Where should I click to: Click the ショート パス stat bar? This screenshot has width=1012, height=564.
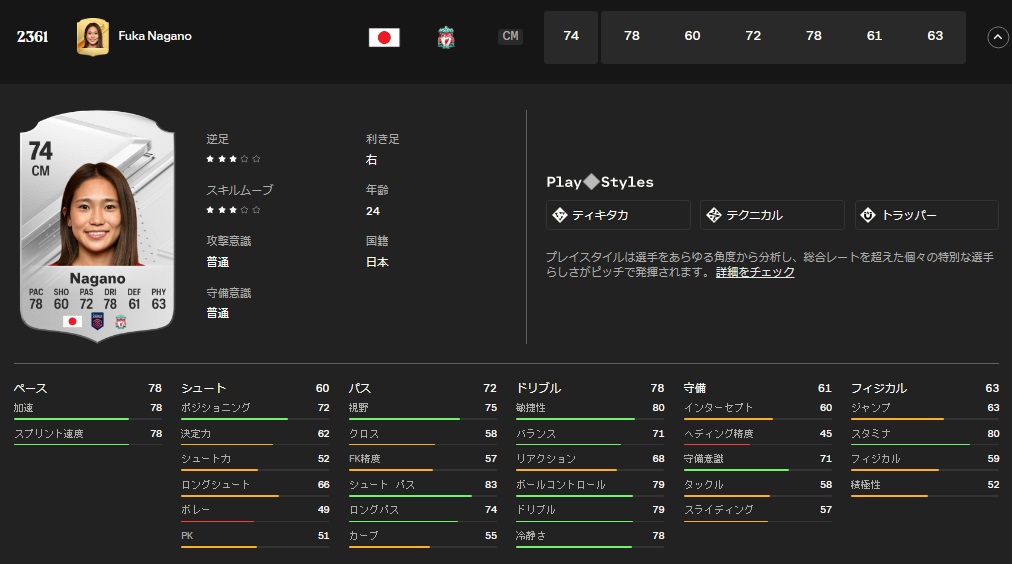coord(410,496)
